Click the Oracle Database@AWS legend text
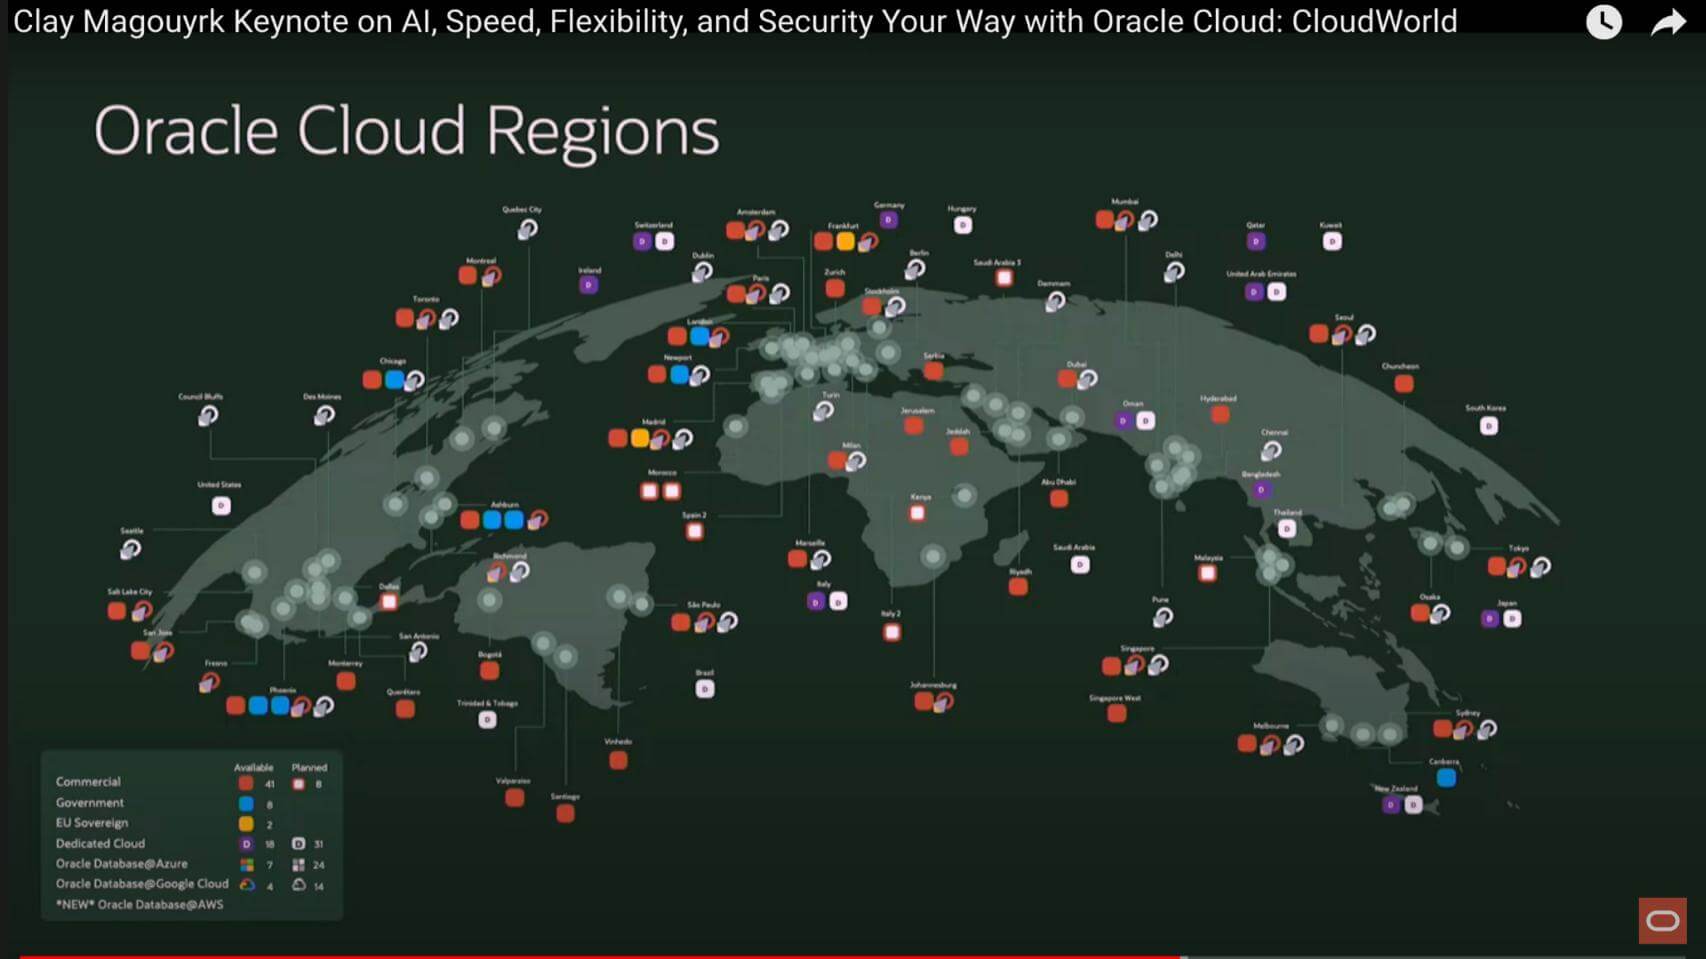This screenshot has height=959, width=1706. coord(140,904)
